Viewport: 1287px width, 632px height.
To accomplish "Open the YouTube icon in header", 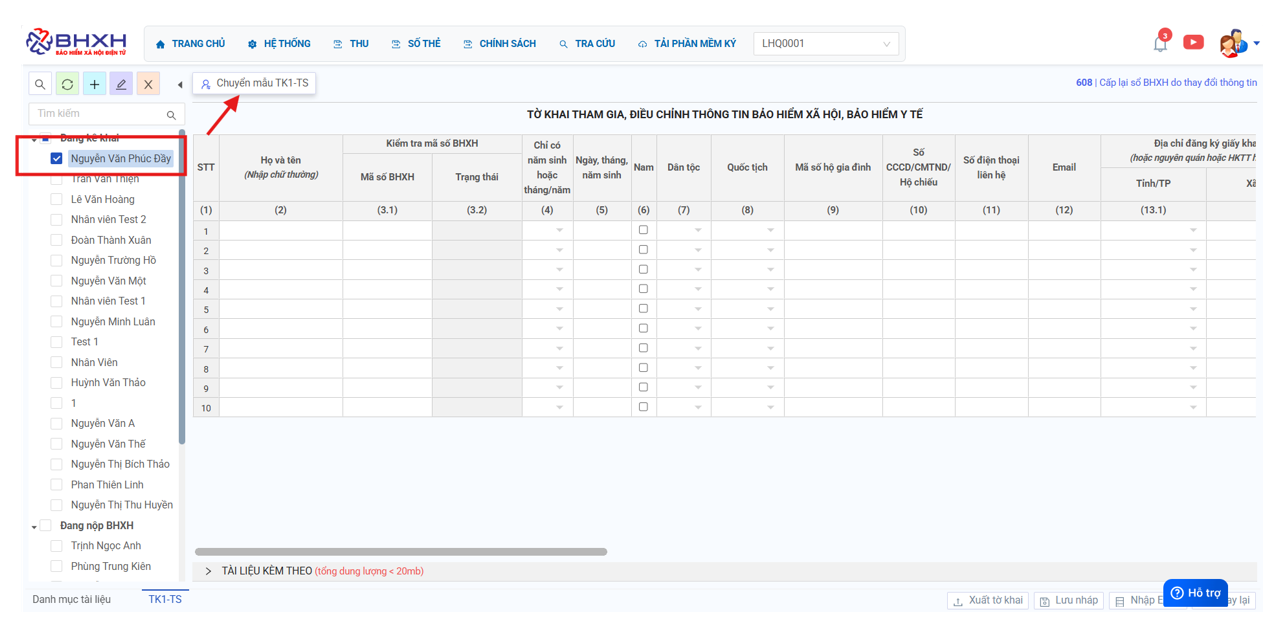I will [x=1193, y=42].
